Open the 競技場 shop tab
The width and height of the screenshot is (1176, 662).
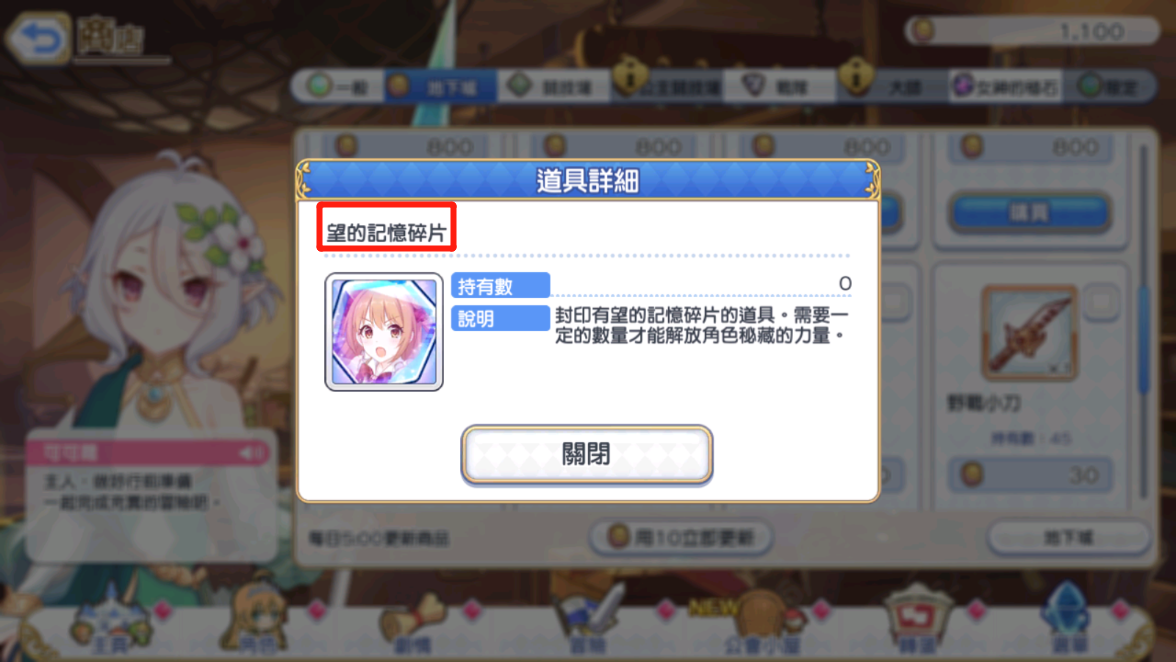554,87
